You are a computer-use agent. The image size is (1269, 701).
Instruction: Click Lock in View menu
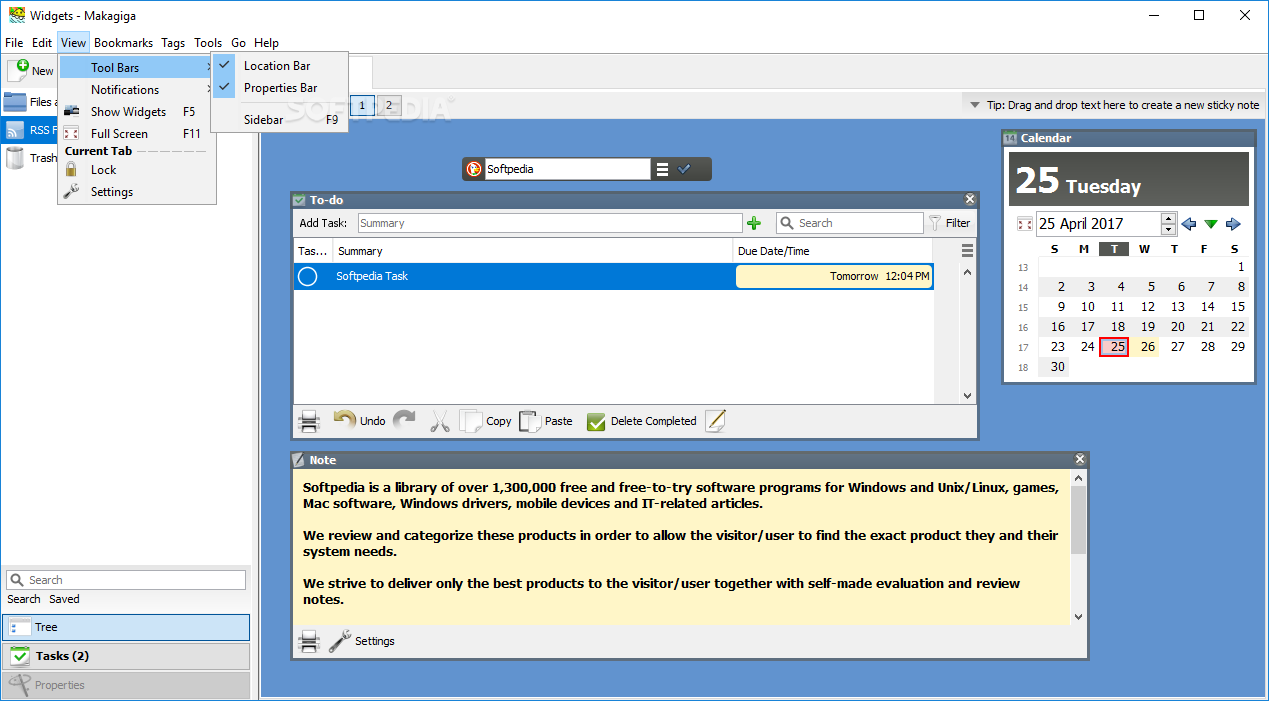pos(136,170)
